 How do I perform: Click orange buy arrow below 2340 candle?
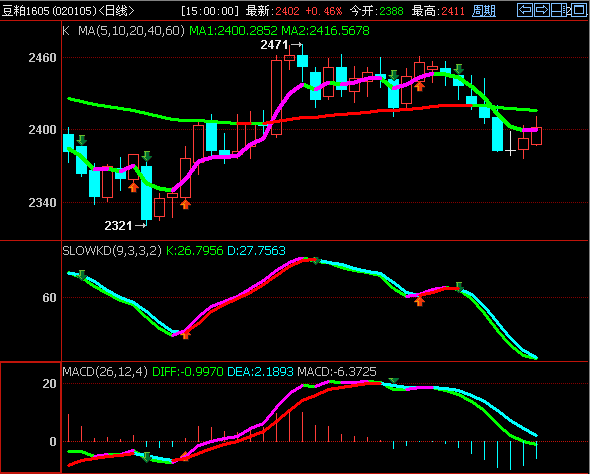coord(185,204)
